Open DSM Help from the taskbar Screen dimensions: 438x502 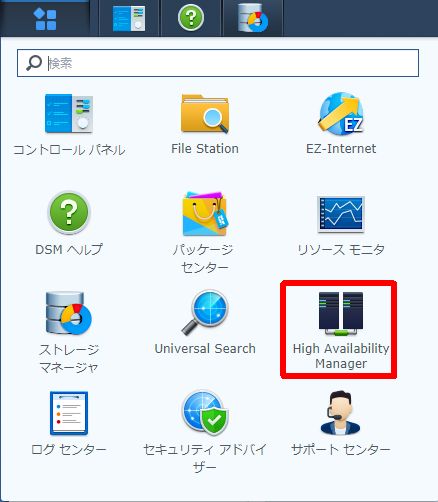click(x=191, y=18)
